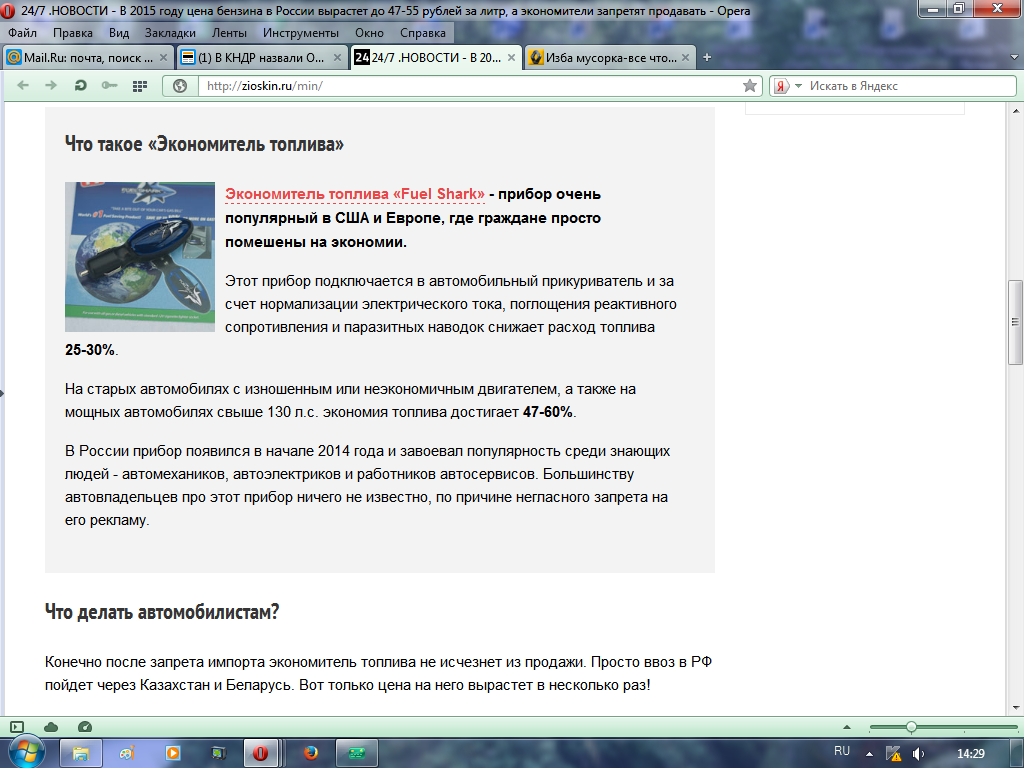Switch to Изба мусорка tab
The image size is (1024, 768).
(x=610, y=57)
